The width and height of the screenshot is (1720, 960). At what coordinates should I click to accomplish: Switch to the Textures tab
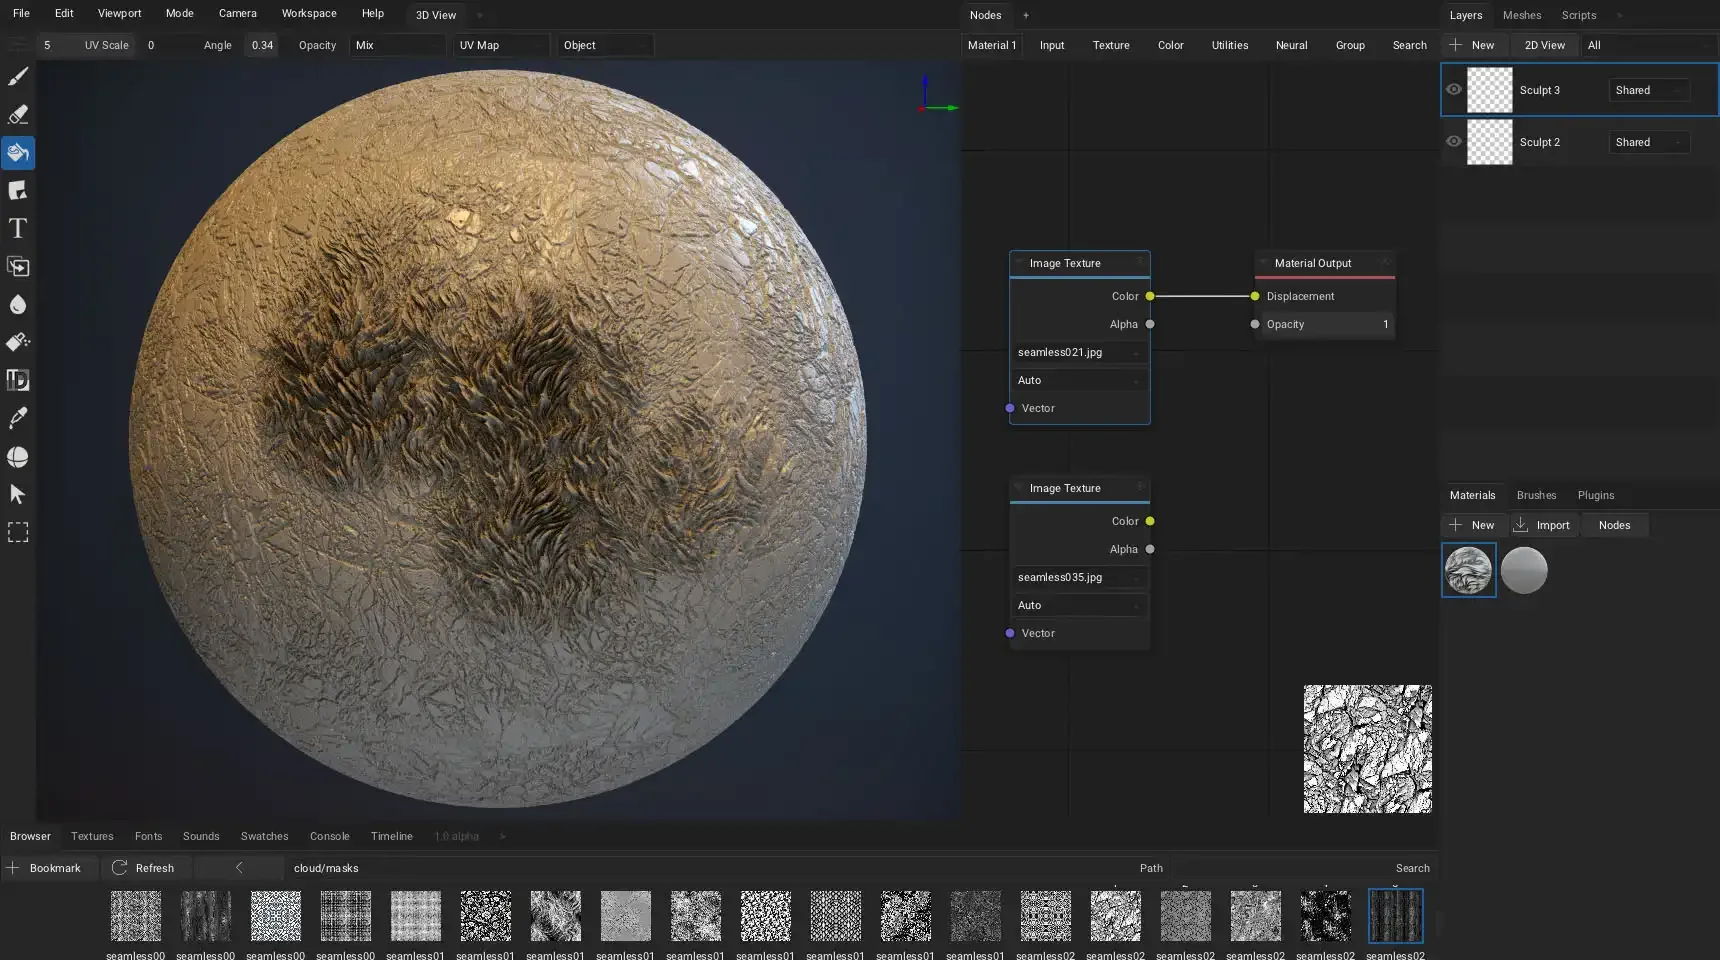[x=92, y=836]
